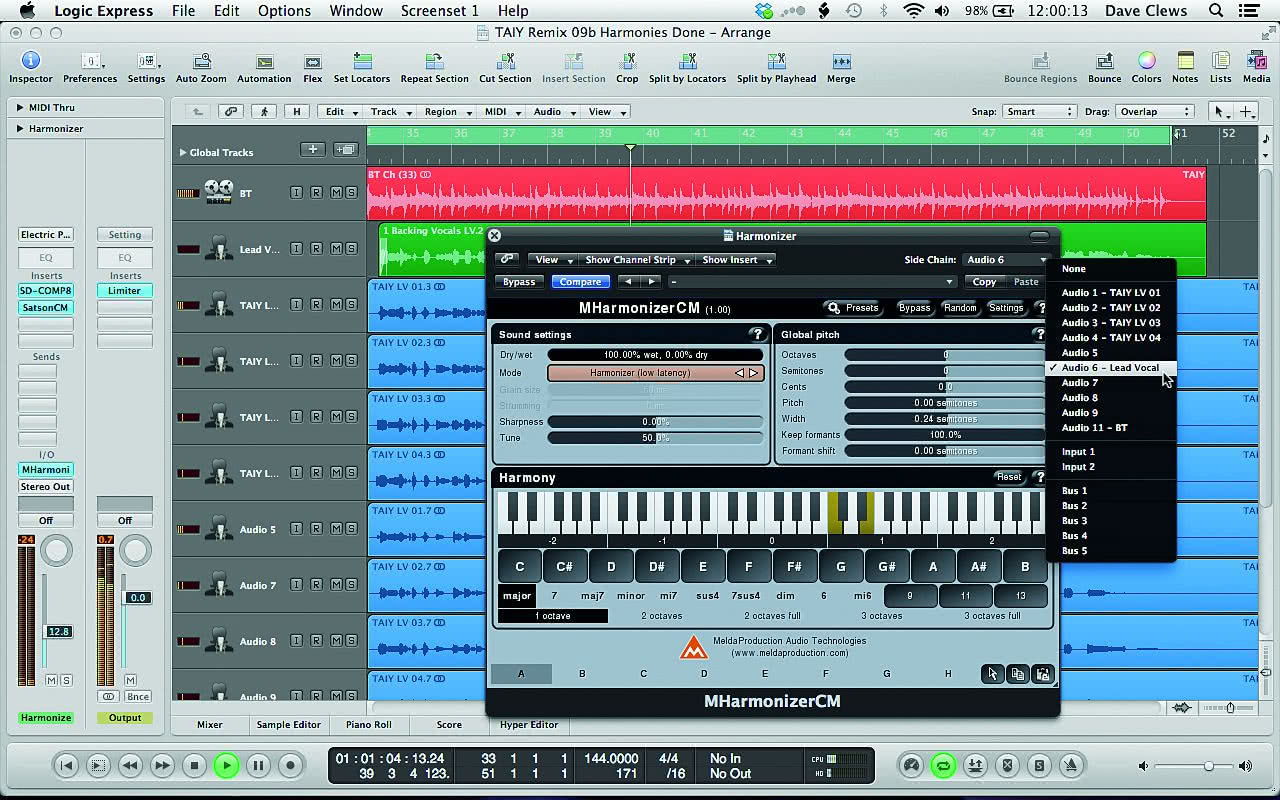Screen dimensions: 1280x800
Task: Select the major chord type
Action: point(517,596)
